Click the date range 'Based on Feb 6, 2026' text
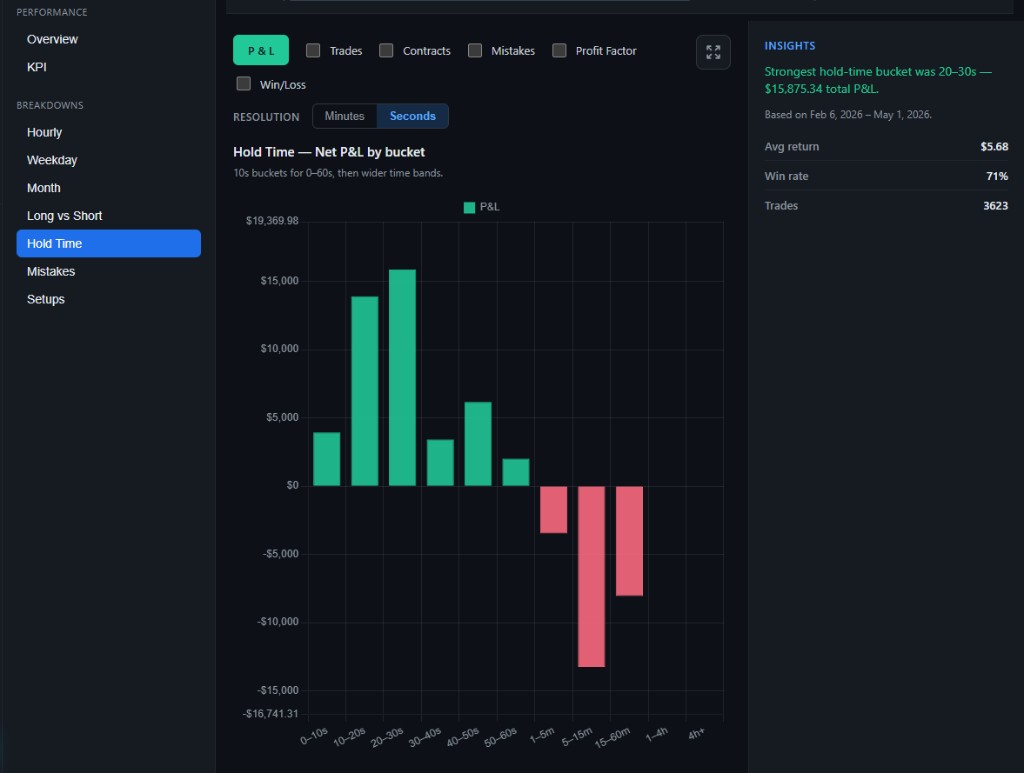1024x773 pixels. click(x=848, y=114)
